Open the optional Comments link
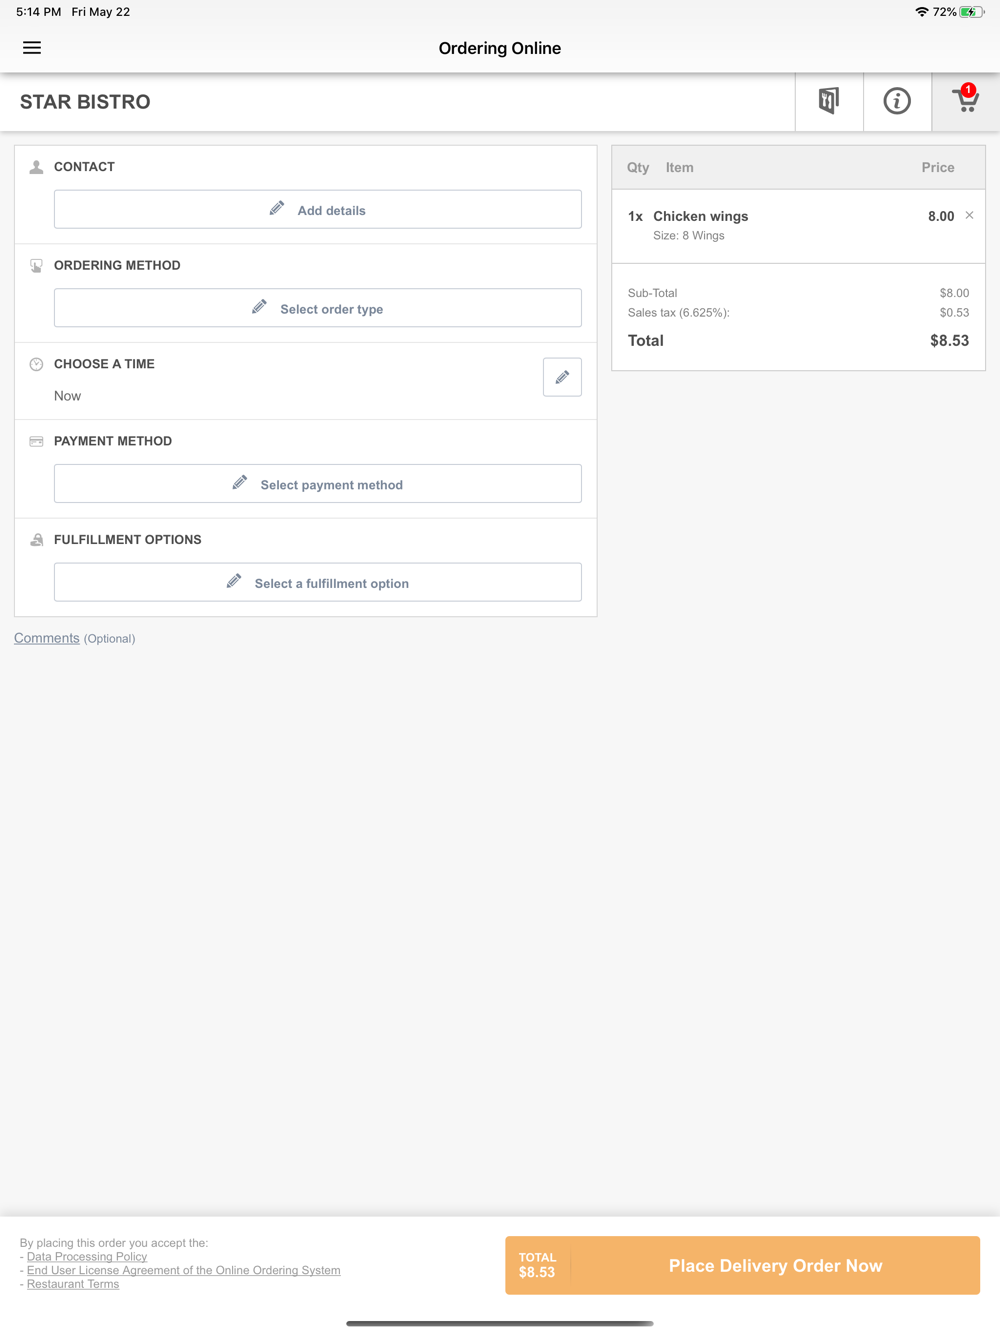1000x1334 pixels. tap(47, 638)
